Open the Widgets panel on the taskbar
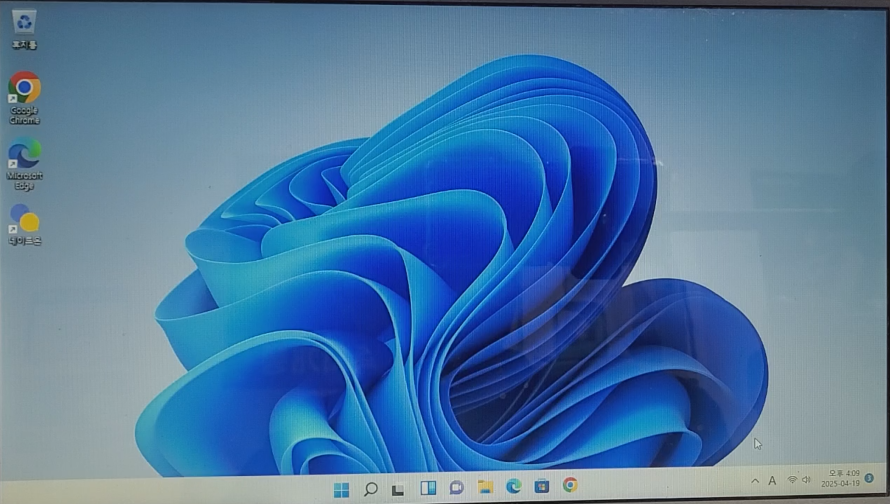Screen dimensions: 890x504 (x=428, y=488)
